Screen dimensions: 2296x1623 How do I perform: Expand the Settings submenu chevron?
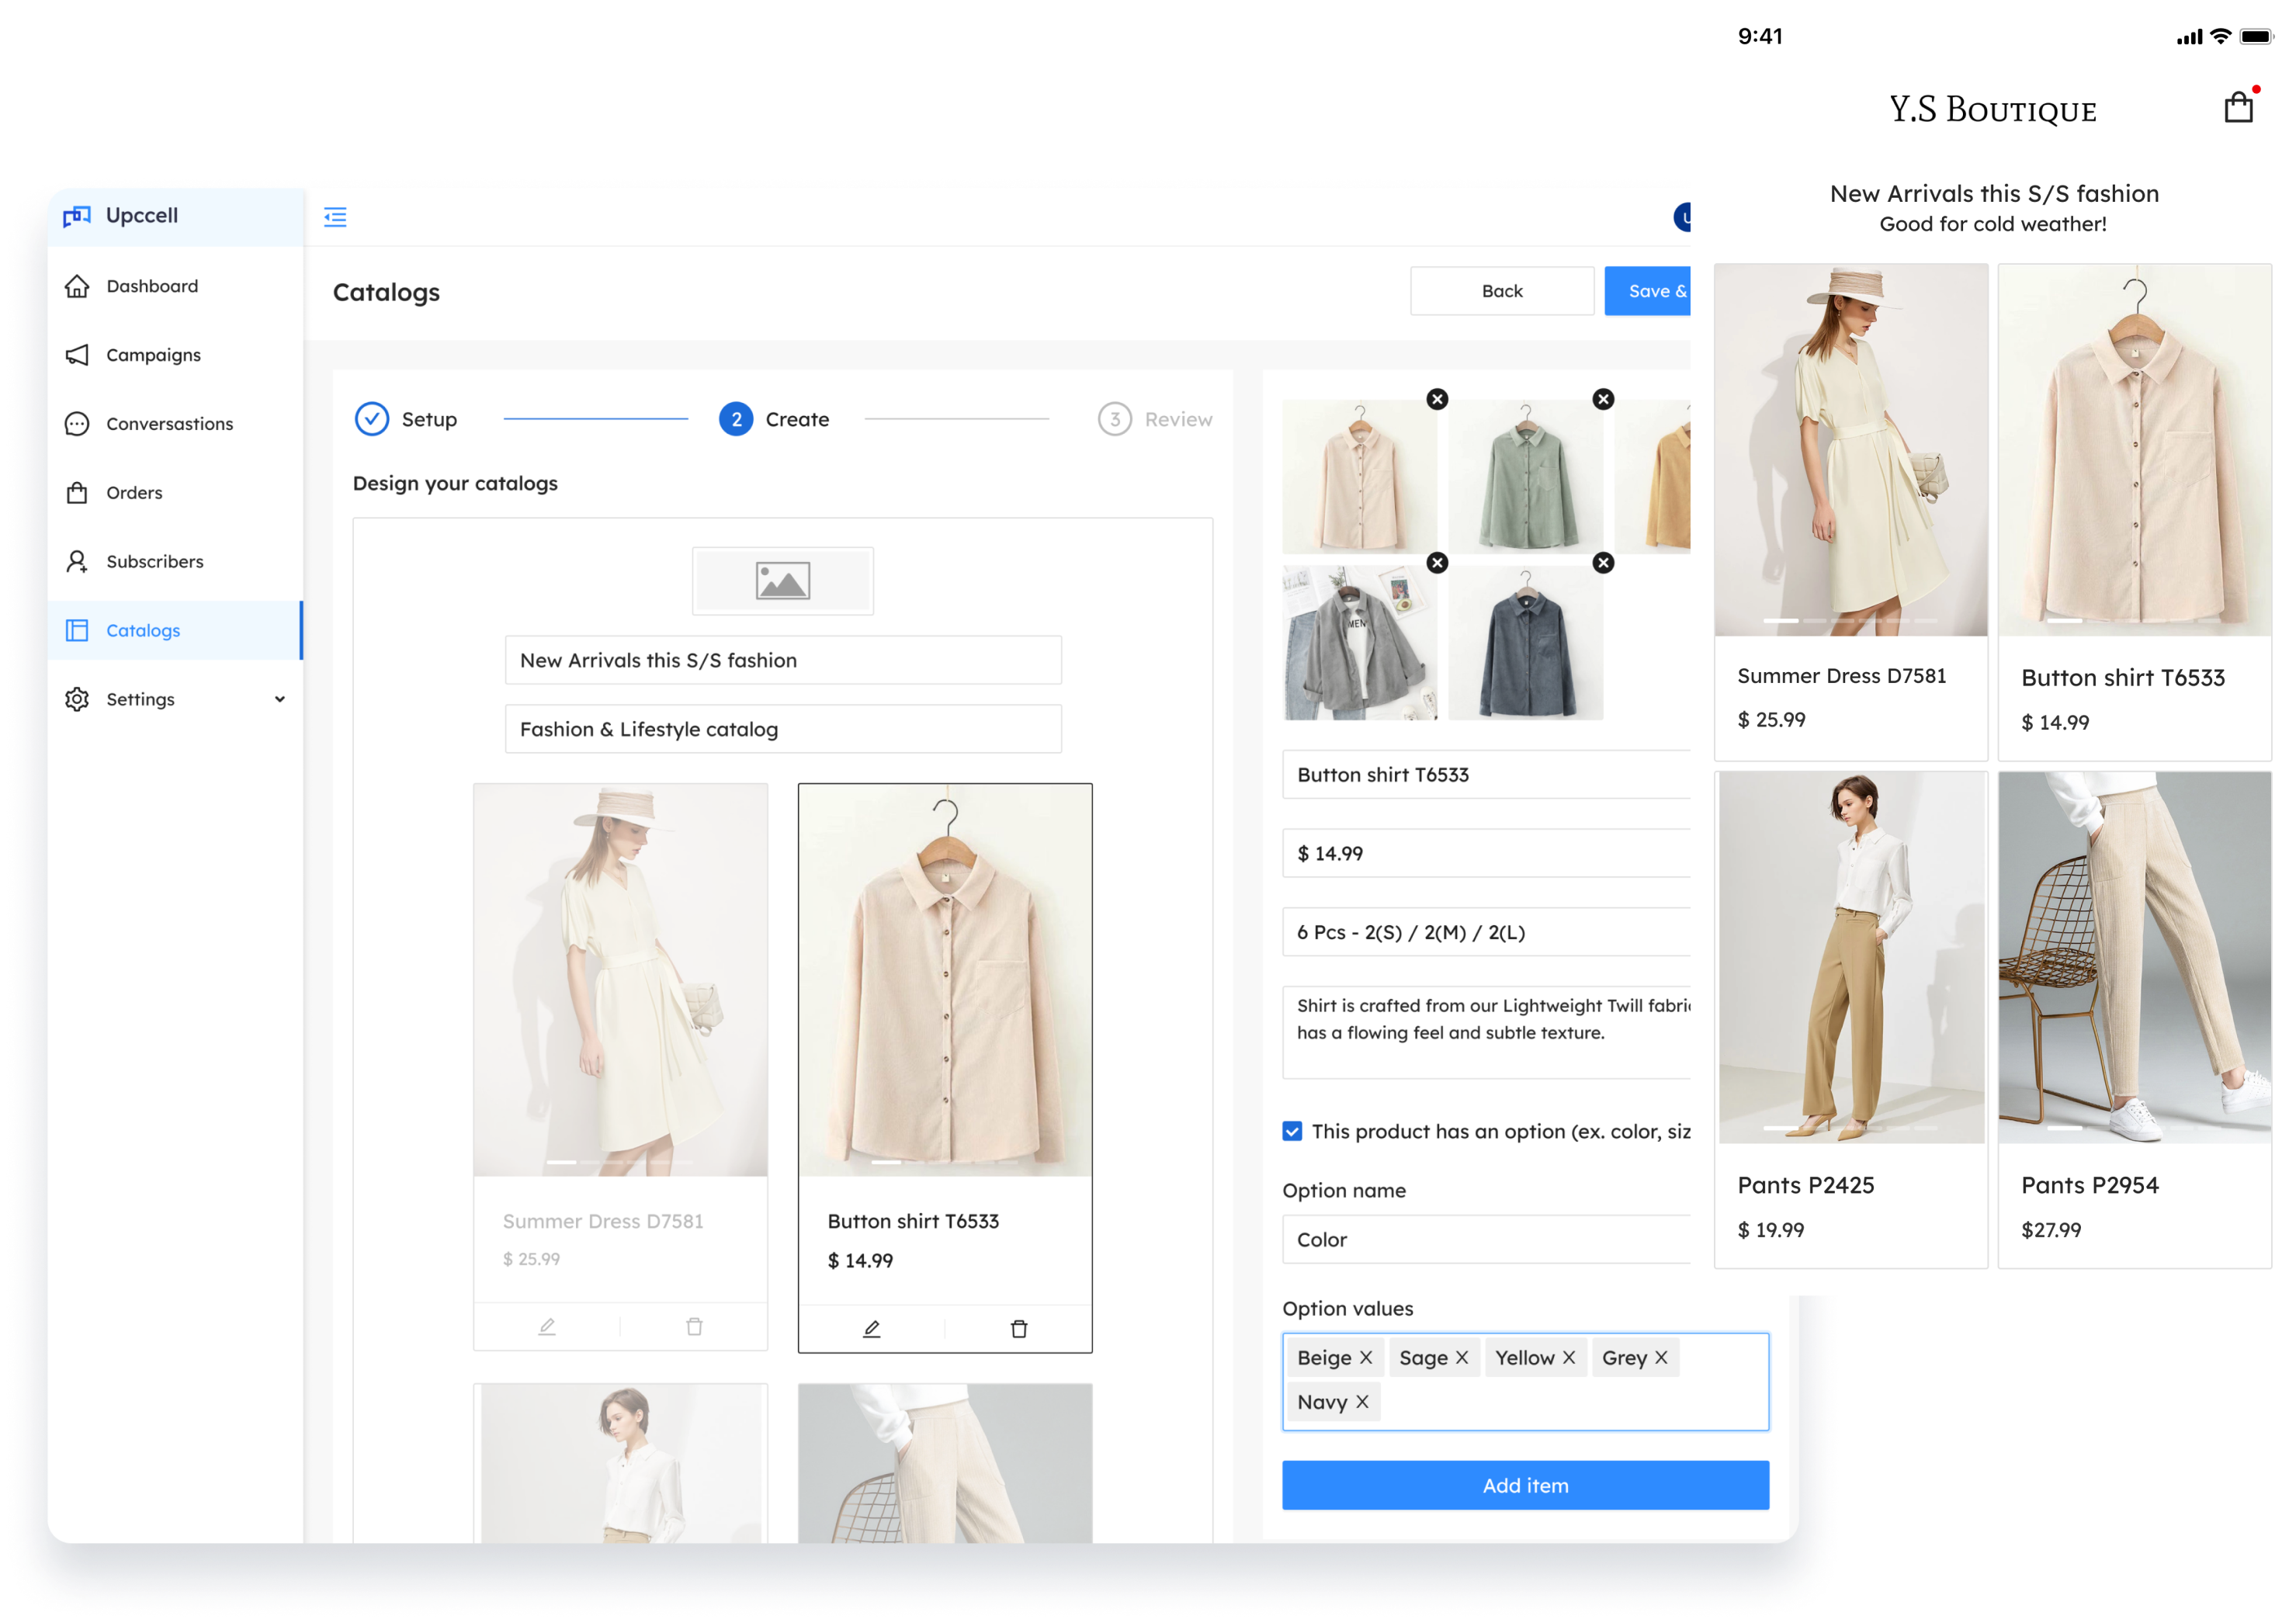[x=280, y=700]
